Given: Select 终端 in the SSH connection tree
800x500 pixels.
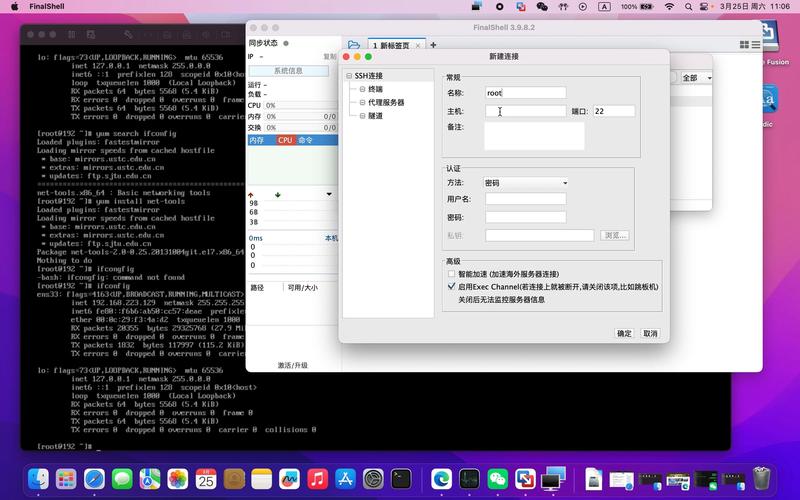Looking at the screenshot, I should 376,89.
